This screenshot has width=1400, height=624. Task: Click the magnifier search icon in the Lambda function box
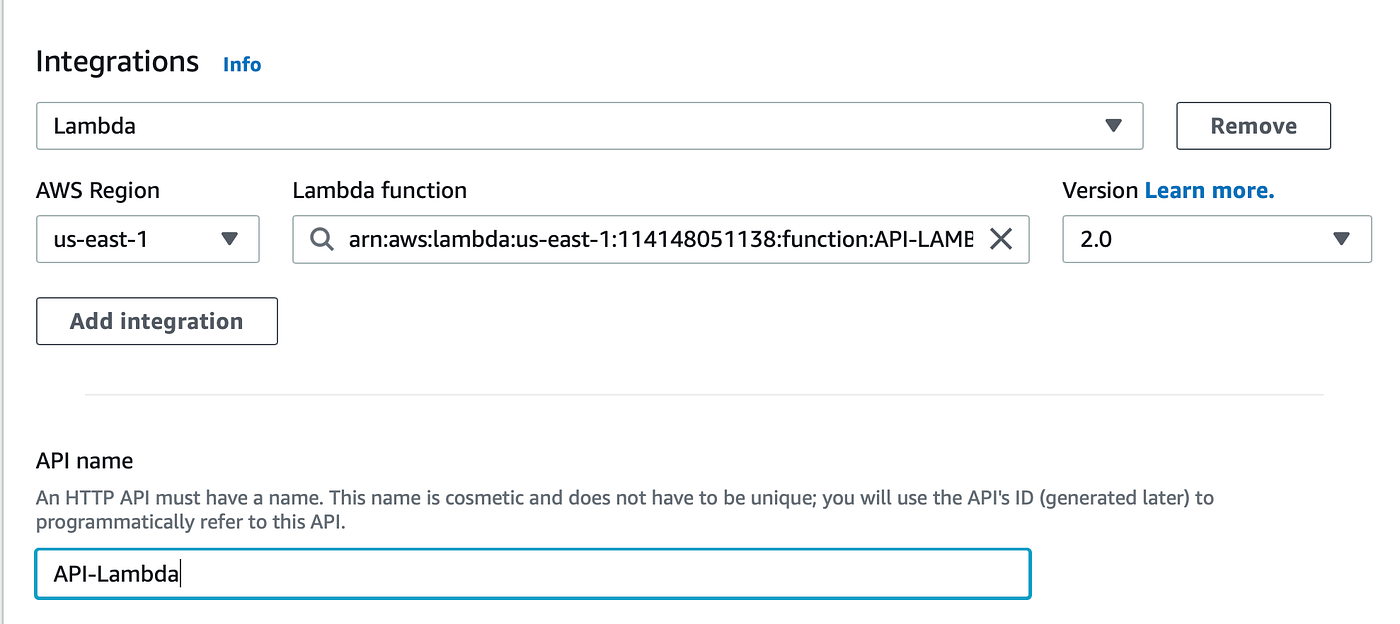(321, 239)
